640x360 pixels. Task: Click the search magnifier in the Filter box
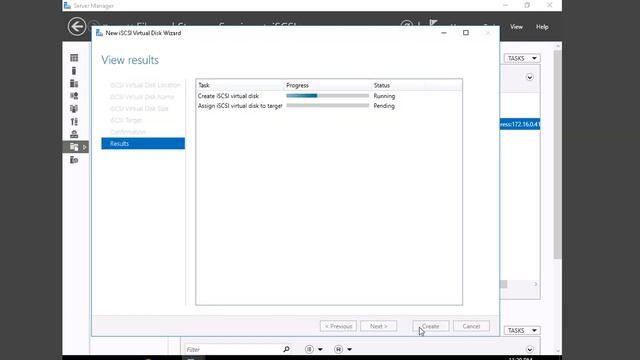click(287, 349)
